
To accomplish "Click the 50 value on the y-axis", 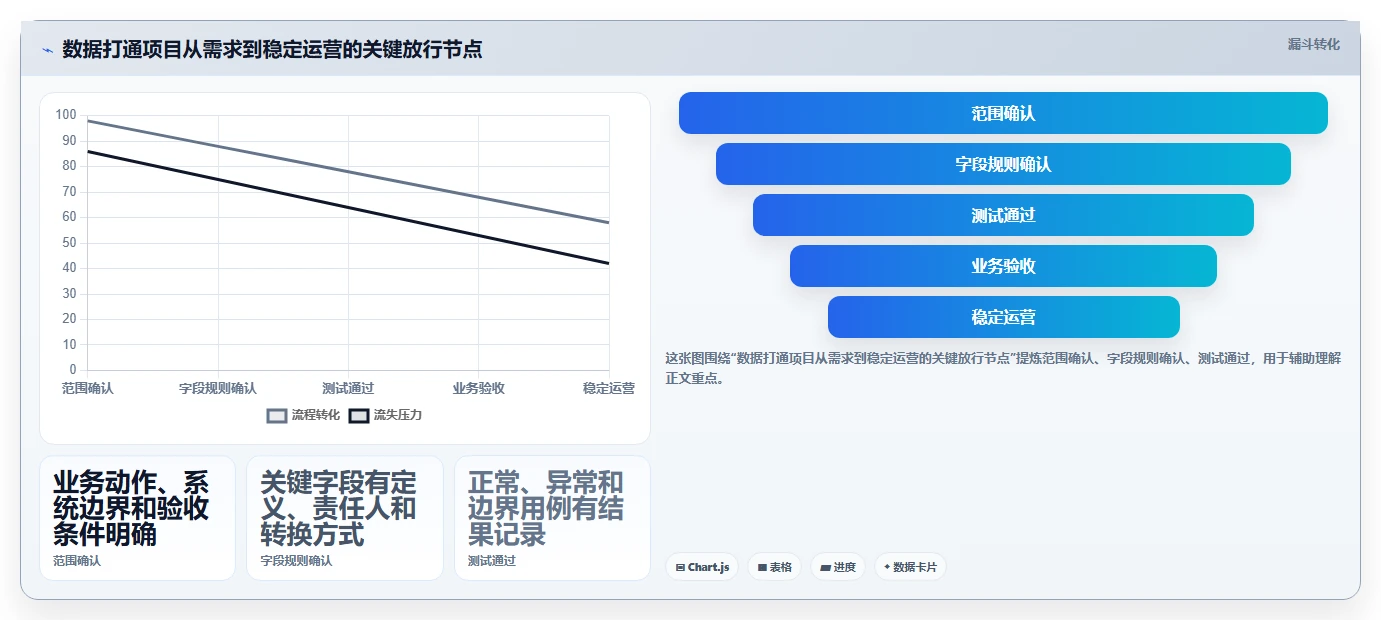I will tap(69, 242).
